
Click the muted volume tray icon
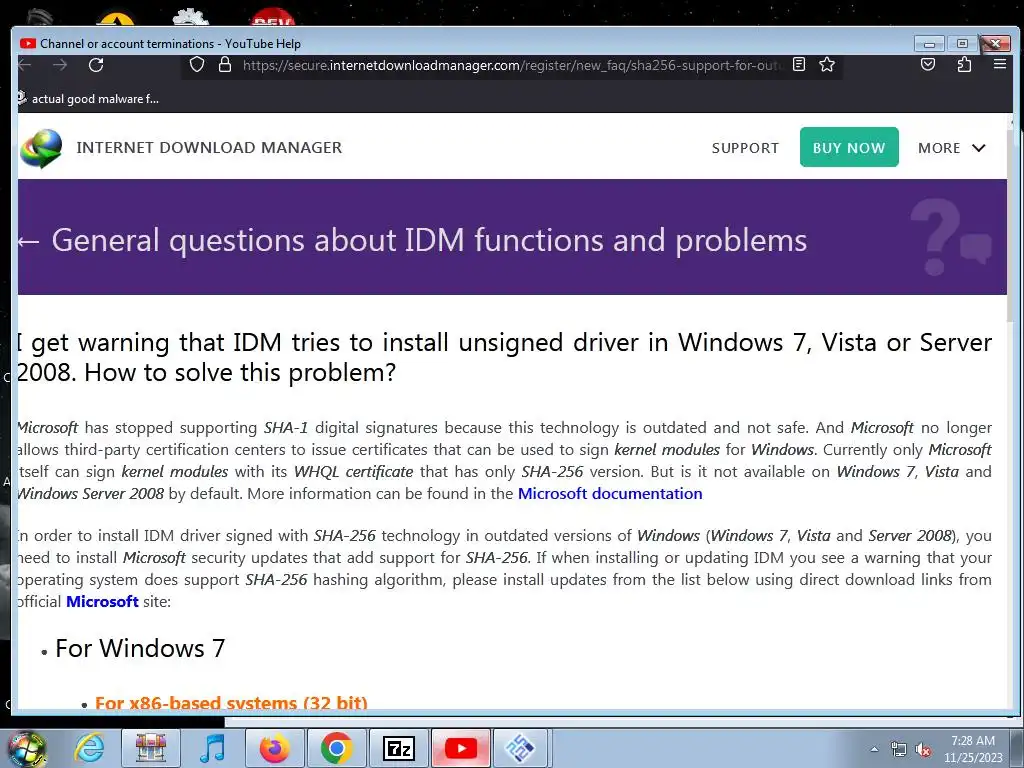(923, 749)
